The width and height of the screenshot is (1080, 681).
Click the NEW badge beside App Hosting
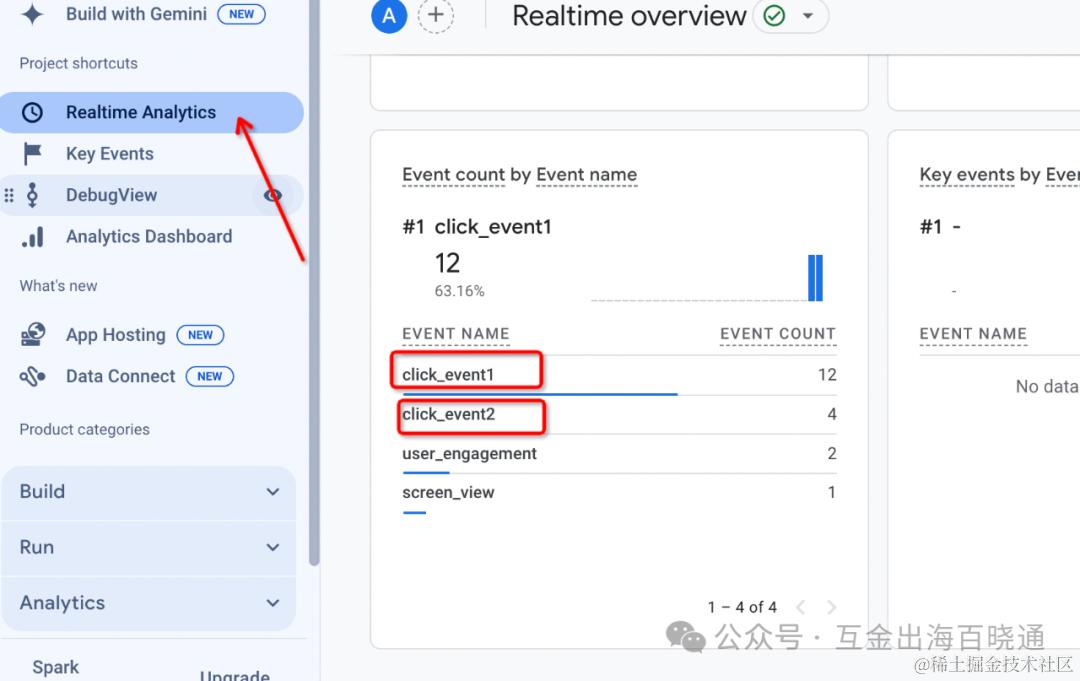coord(200,335)
